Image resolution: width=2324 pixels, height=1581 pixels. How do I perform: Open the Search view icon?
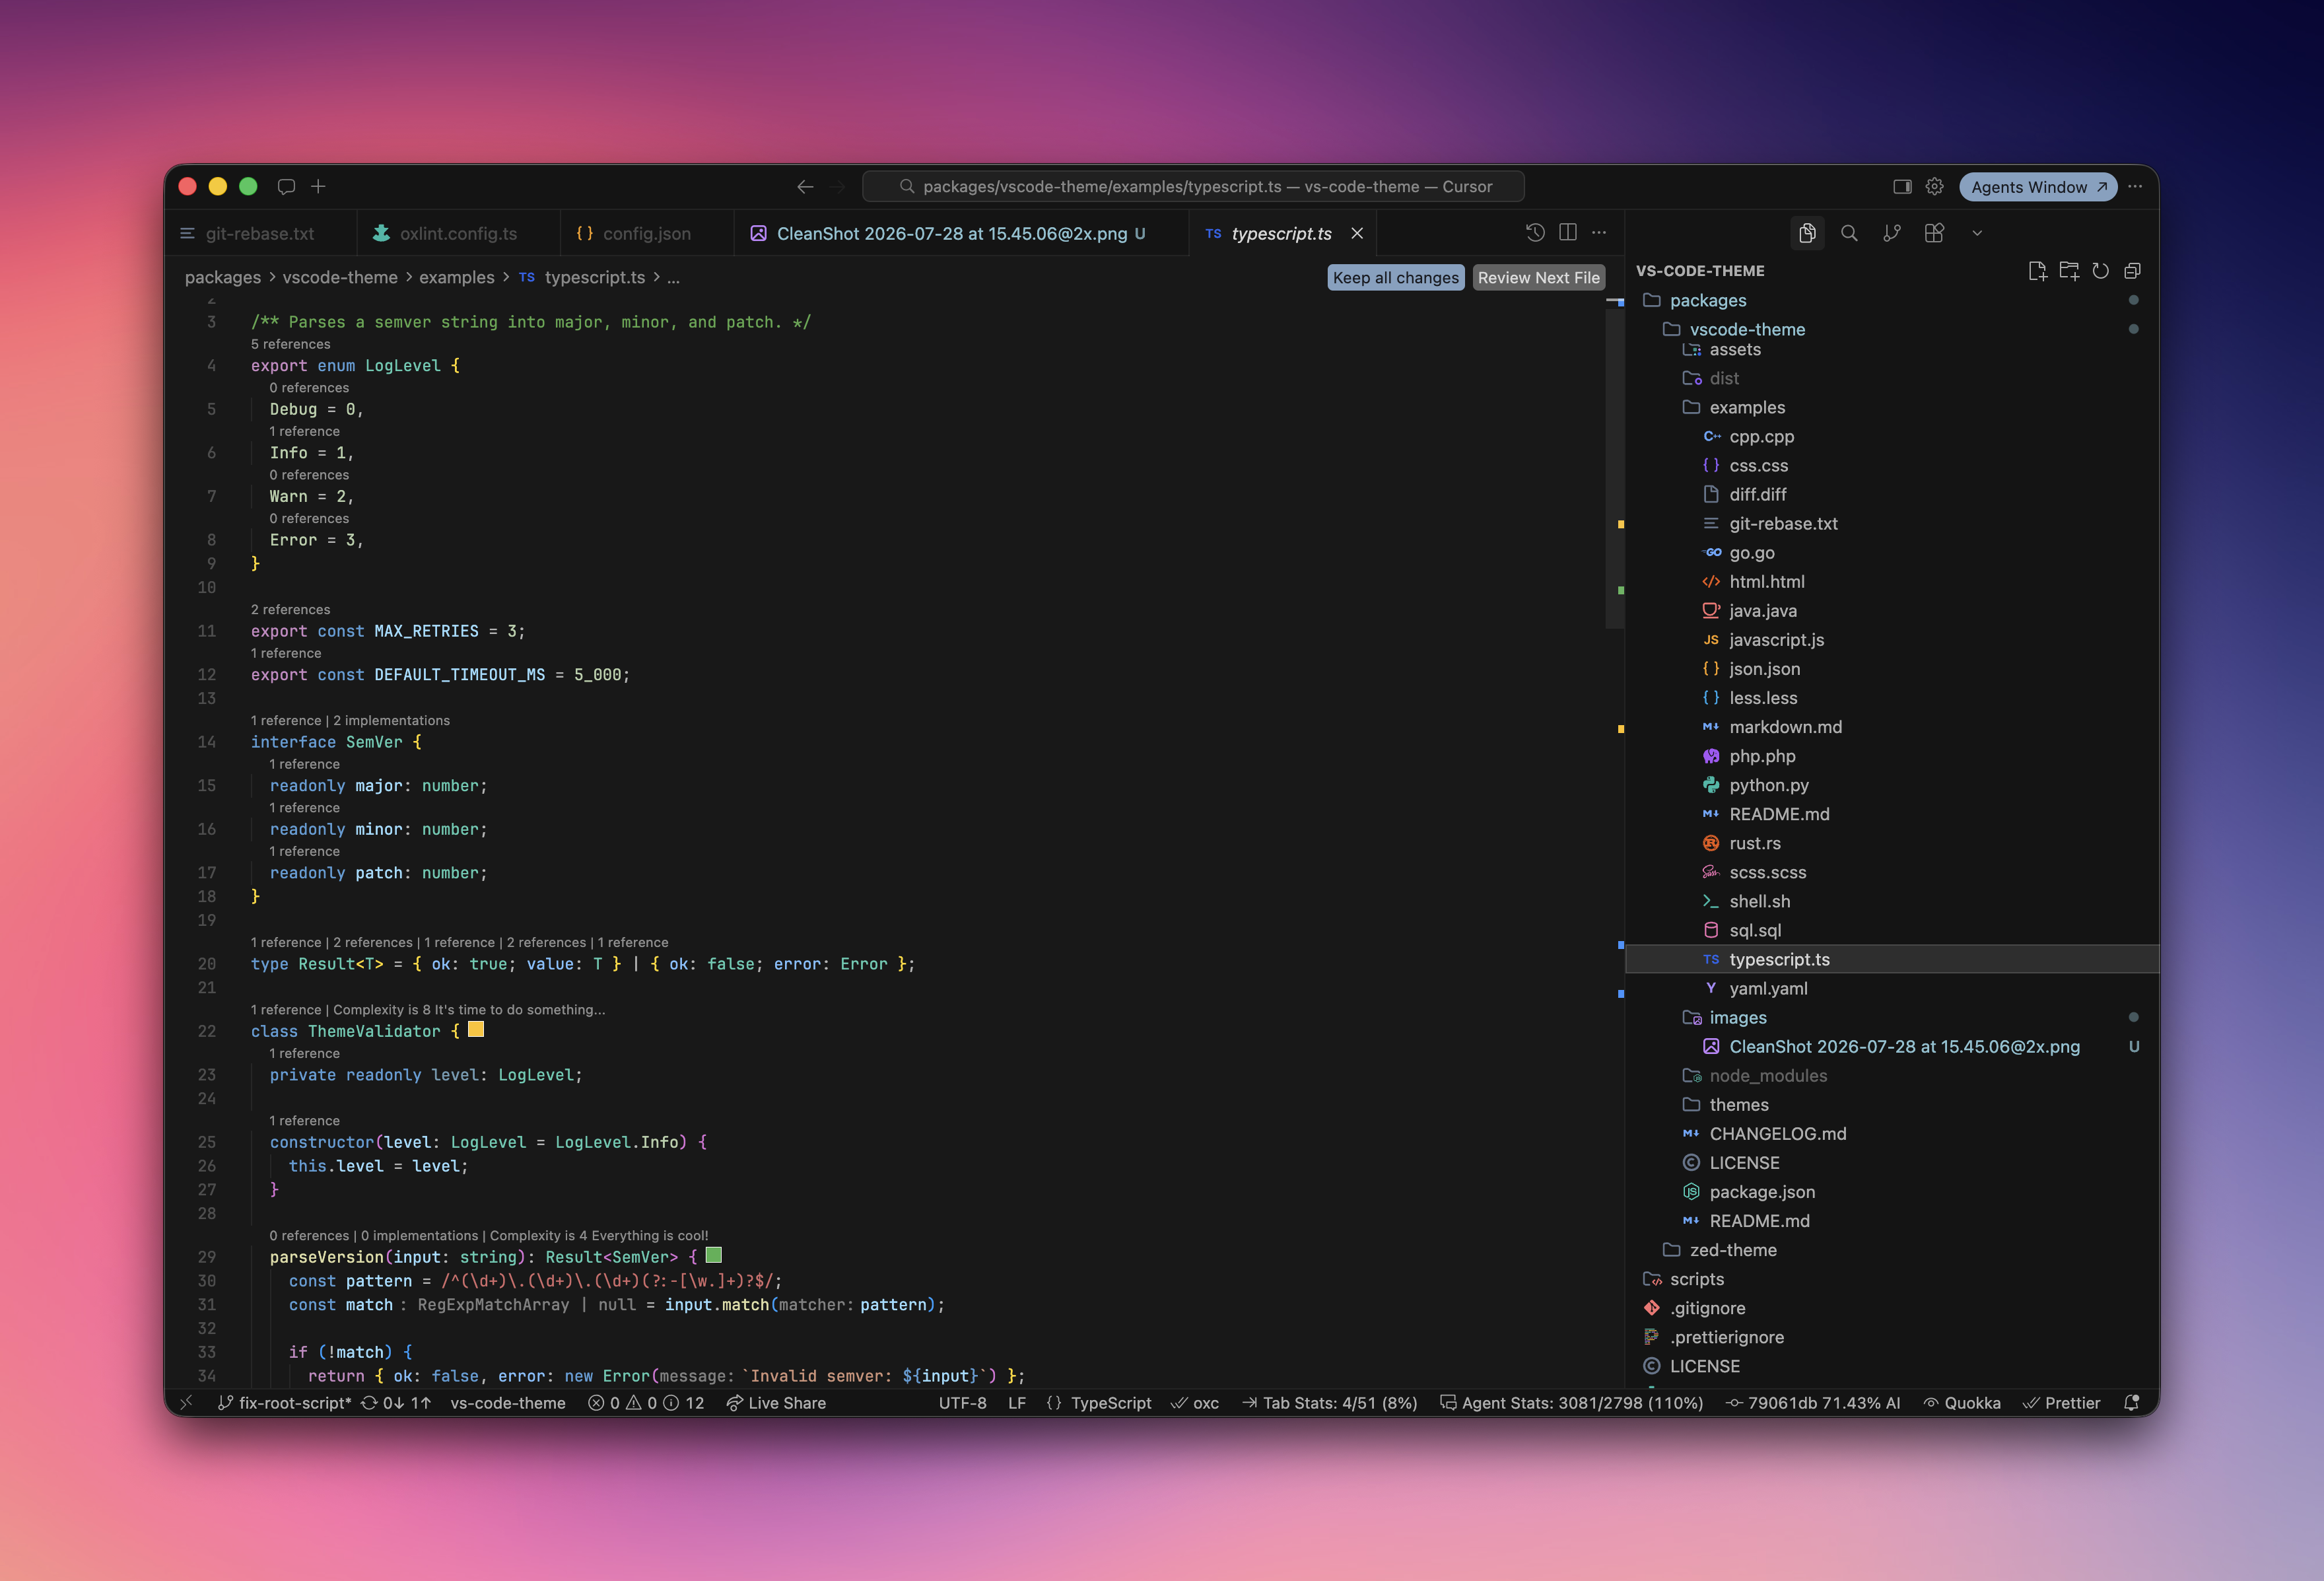pyautogui.click(x=1849, y=233)
